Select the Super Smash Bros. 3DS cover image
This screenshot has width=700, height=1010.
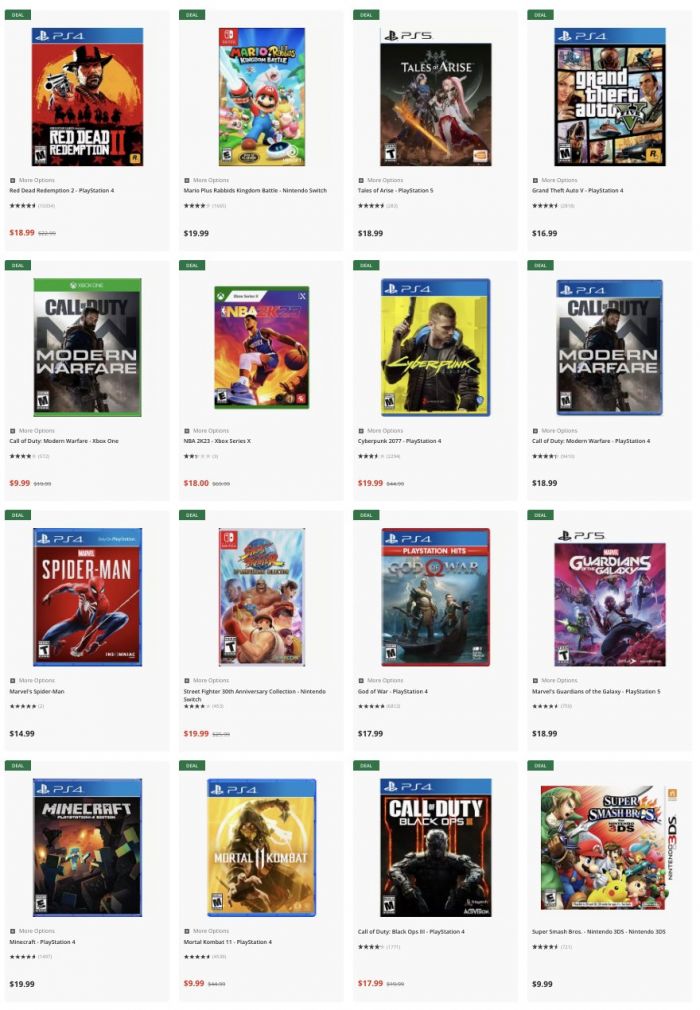click(x=609, y=847)
